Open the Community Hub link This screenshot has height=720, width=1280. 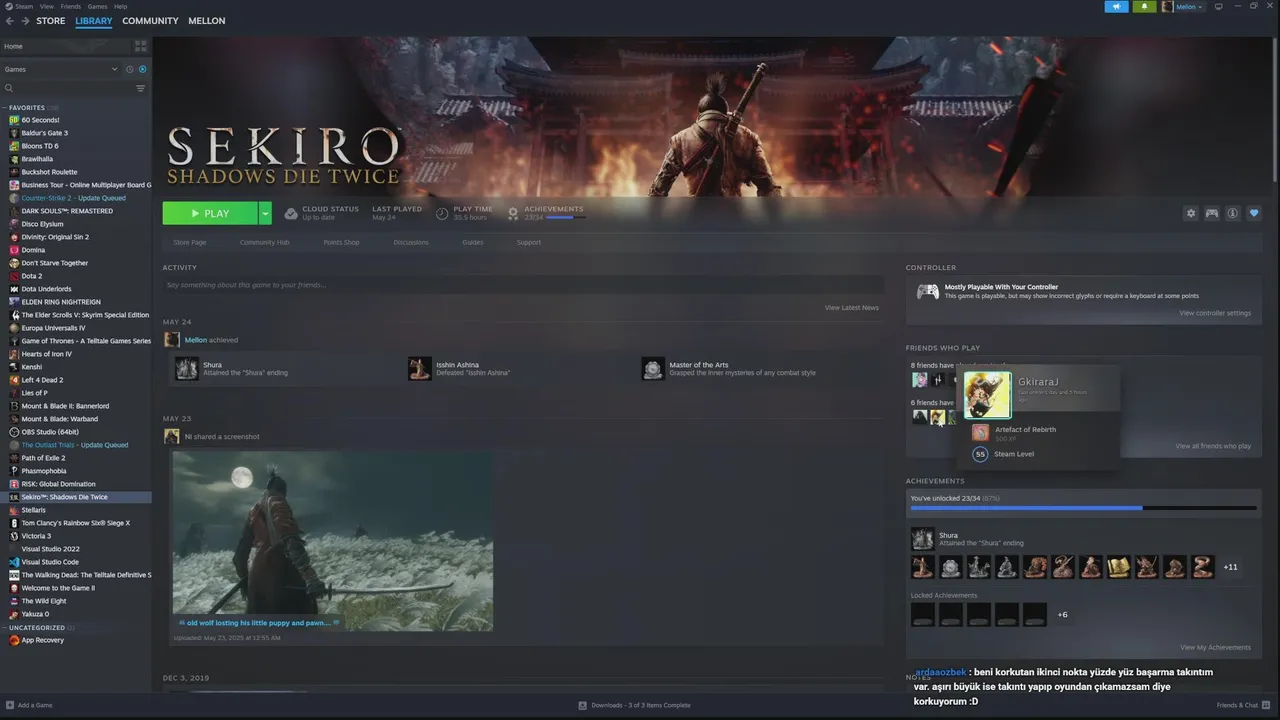(264, 242)
